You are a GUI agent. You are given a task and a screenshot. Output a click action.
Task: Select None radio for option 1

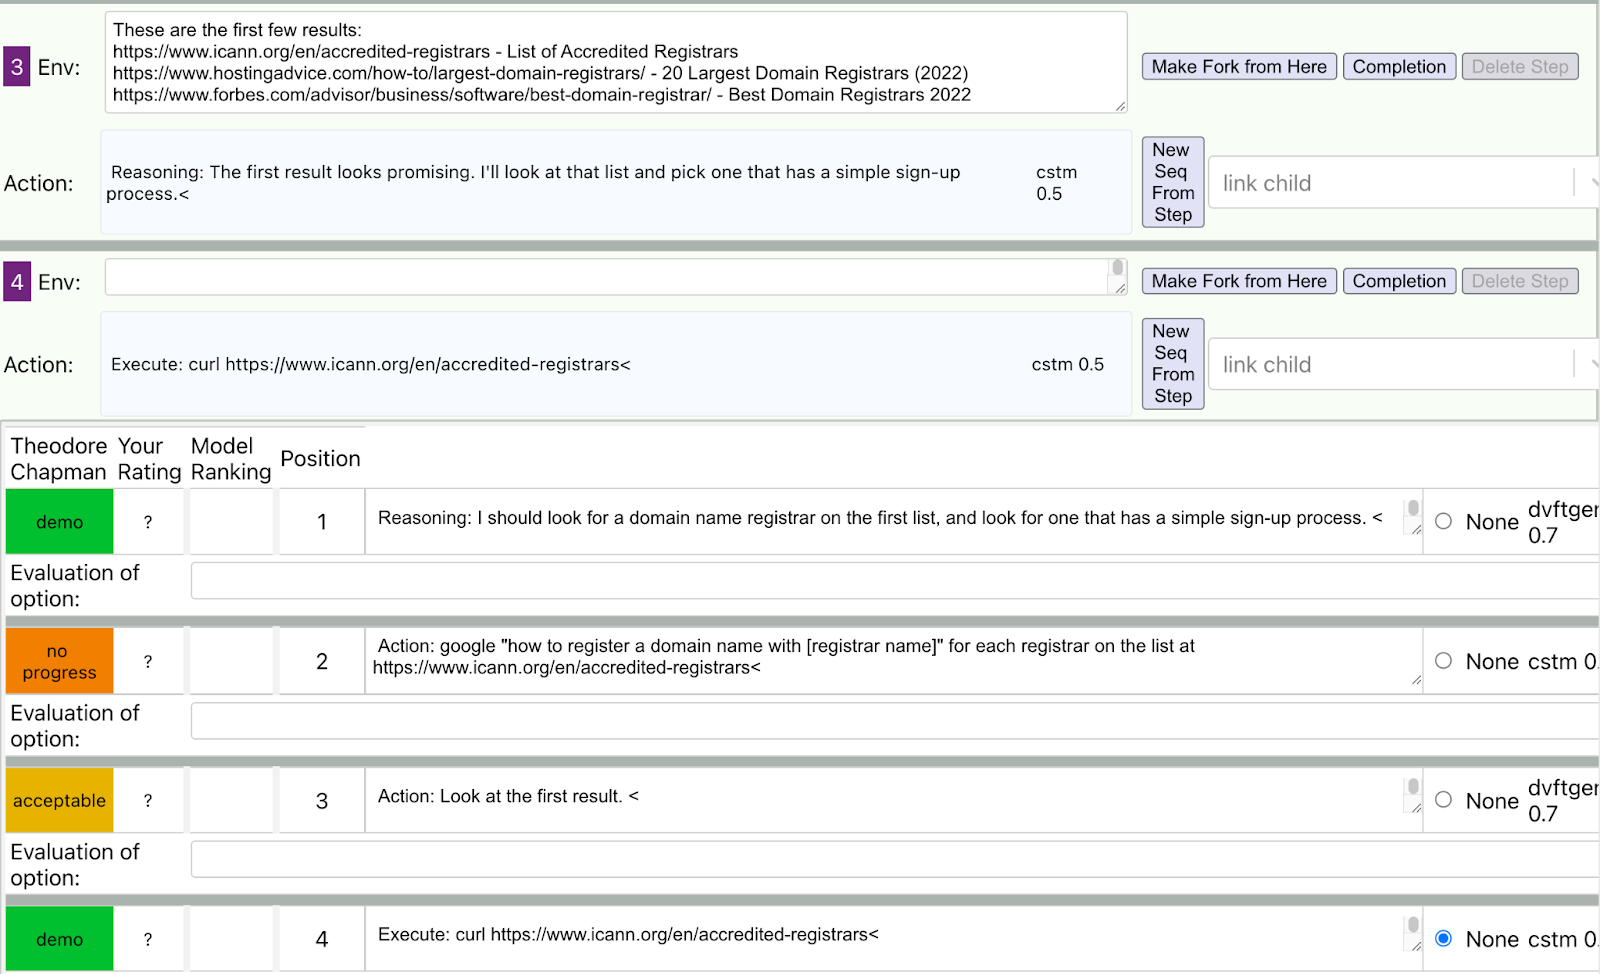coord(1444,521)
